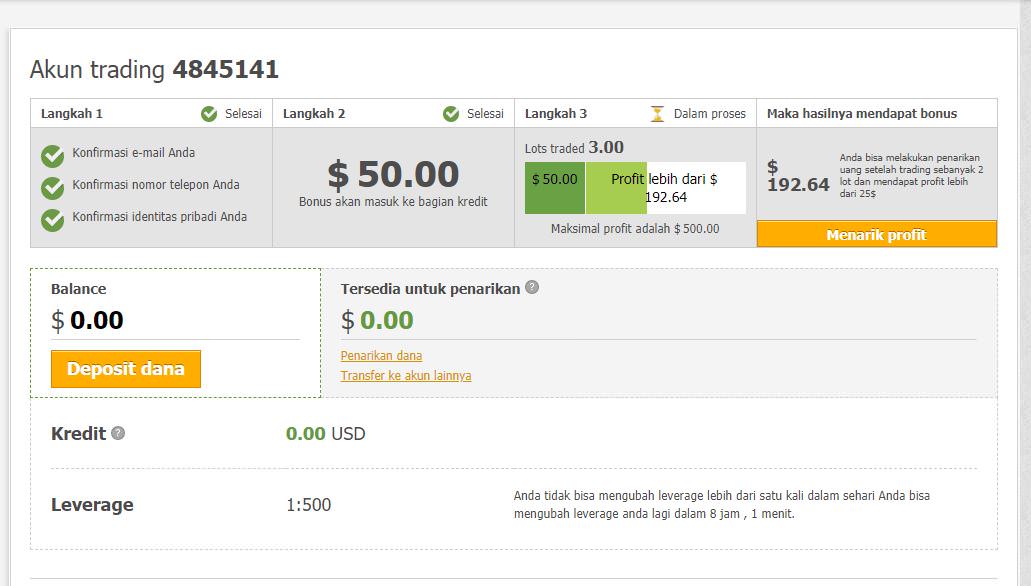Click the Selesai check icon on Langkah 2
The width and height of the screenshot is (1031, 586).
click(450, 113)
